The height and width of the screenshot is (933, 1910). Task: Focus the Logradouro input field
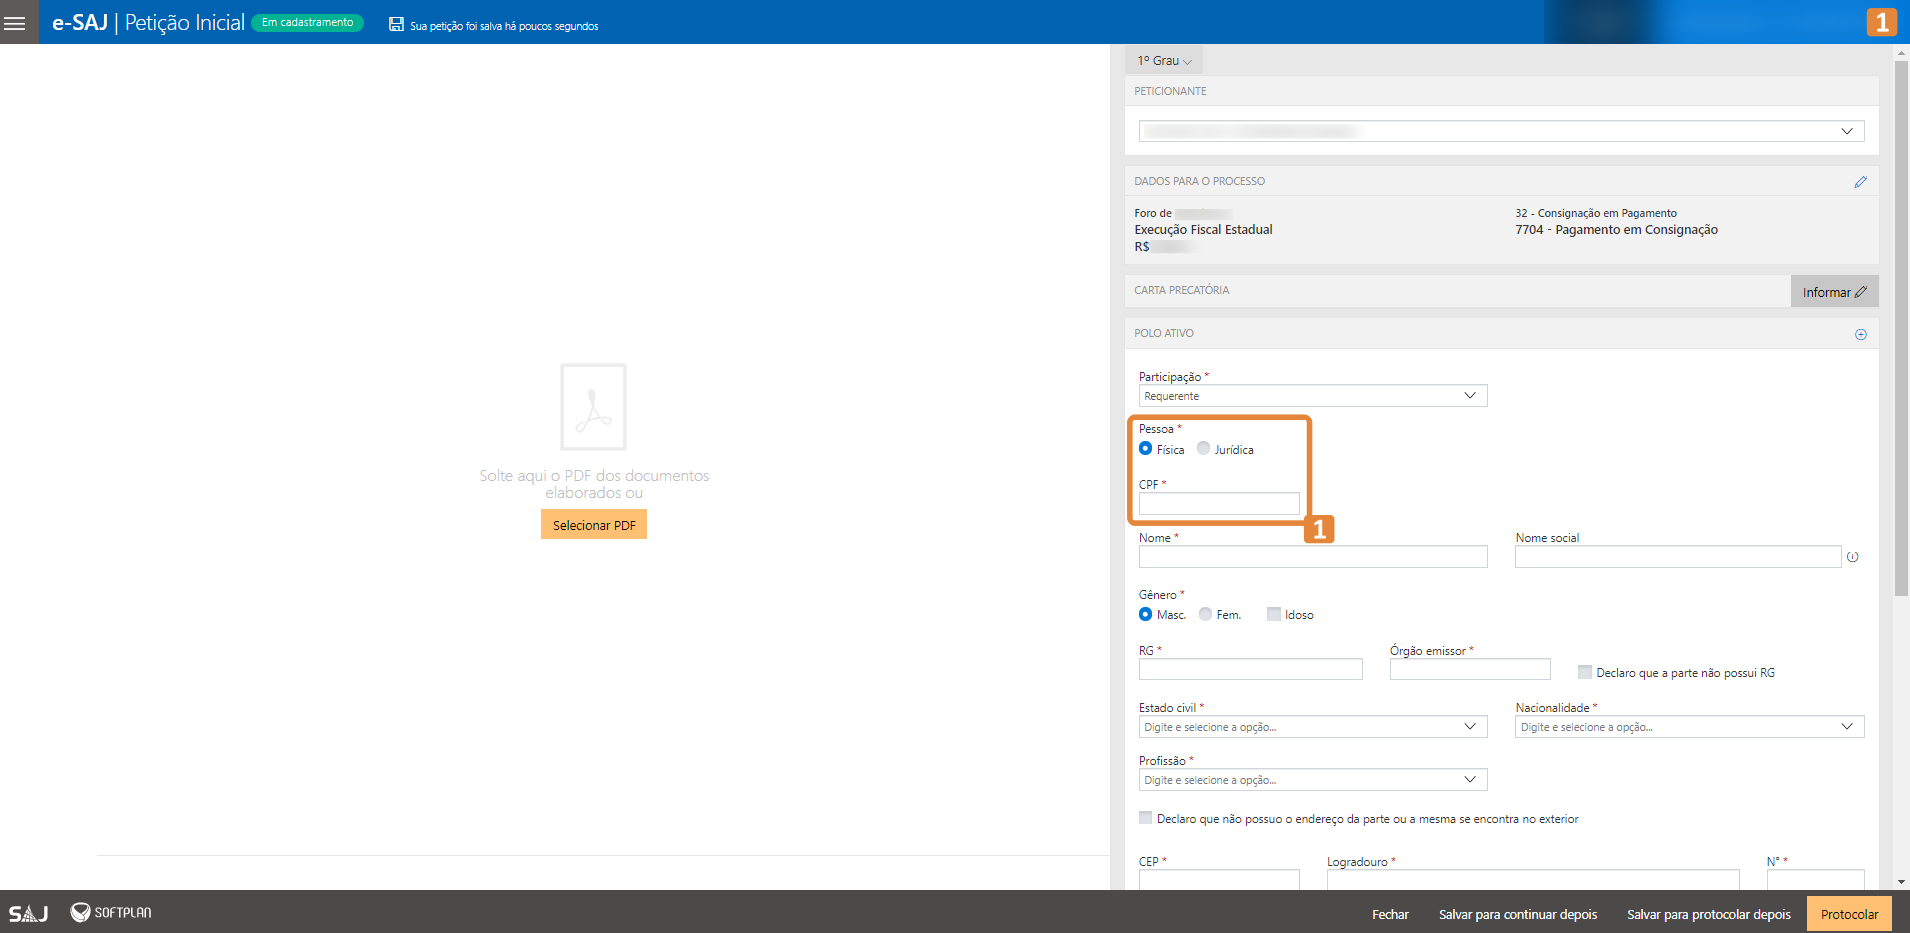(x=1533, y=880)
